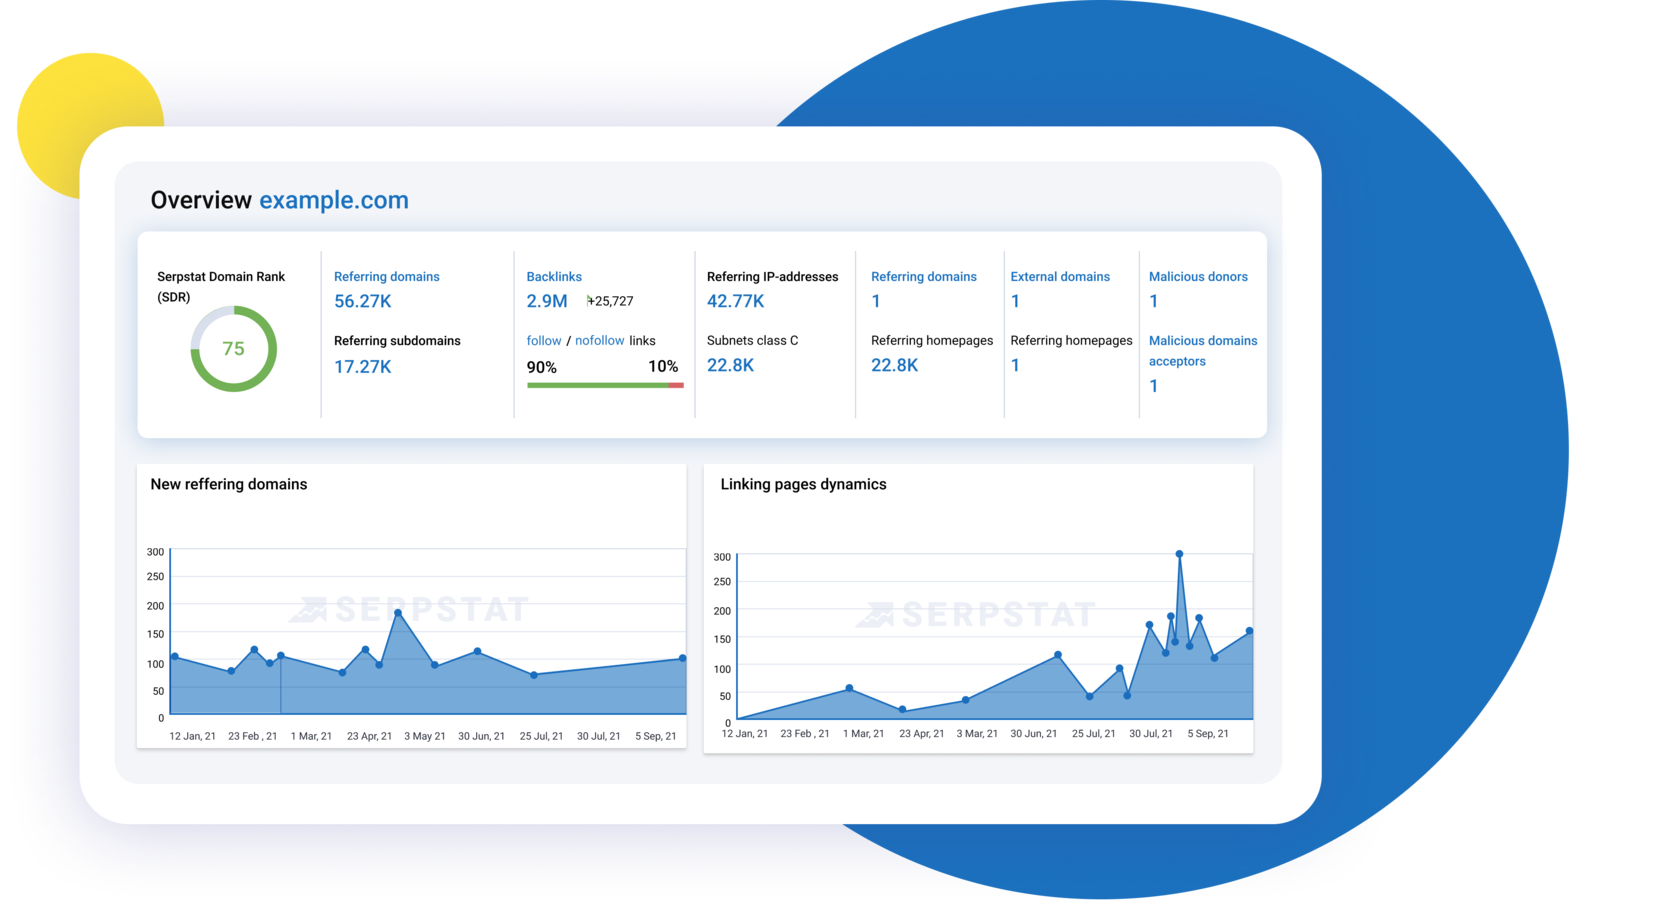Open Referring domains link above 56.27K
The width and height of the screenshot is (1680, 907).
click(x=387, y=277)
